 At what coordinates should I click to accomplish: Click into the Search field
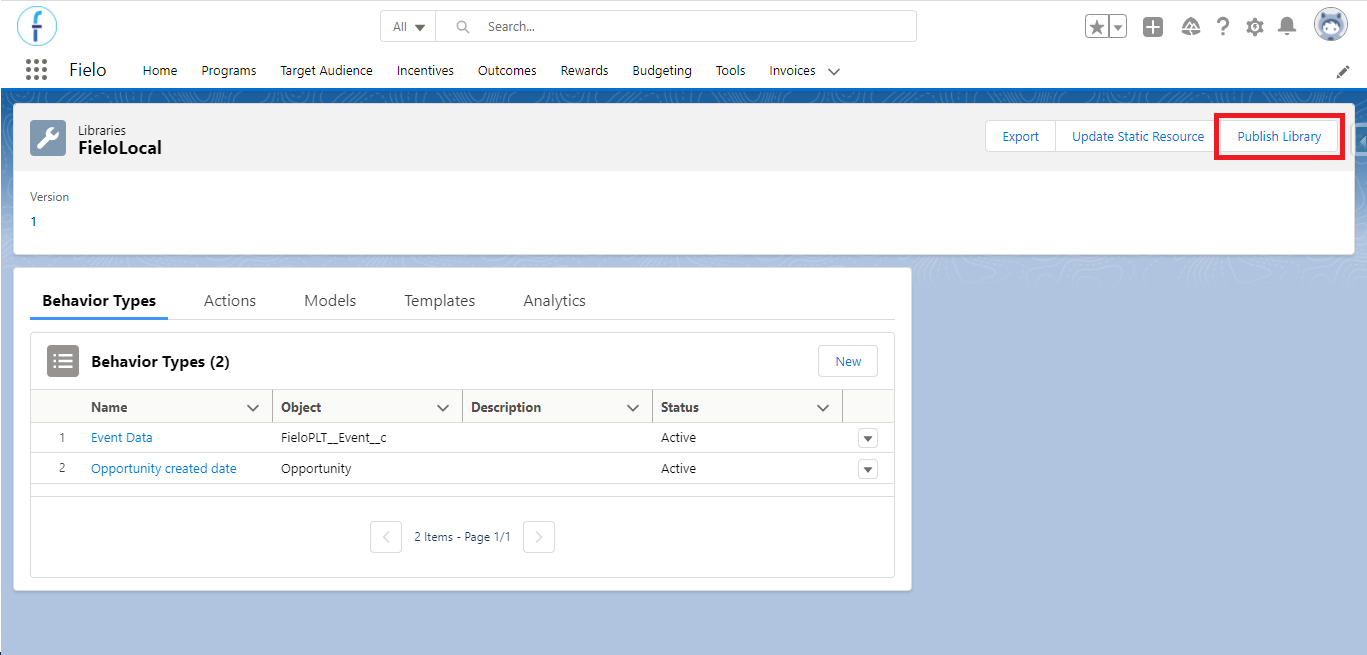(x=676, y=27)
